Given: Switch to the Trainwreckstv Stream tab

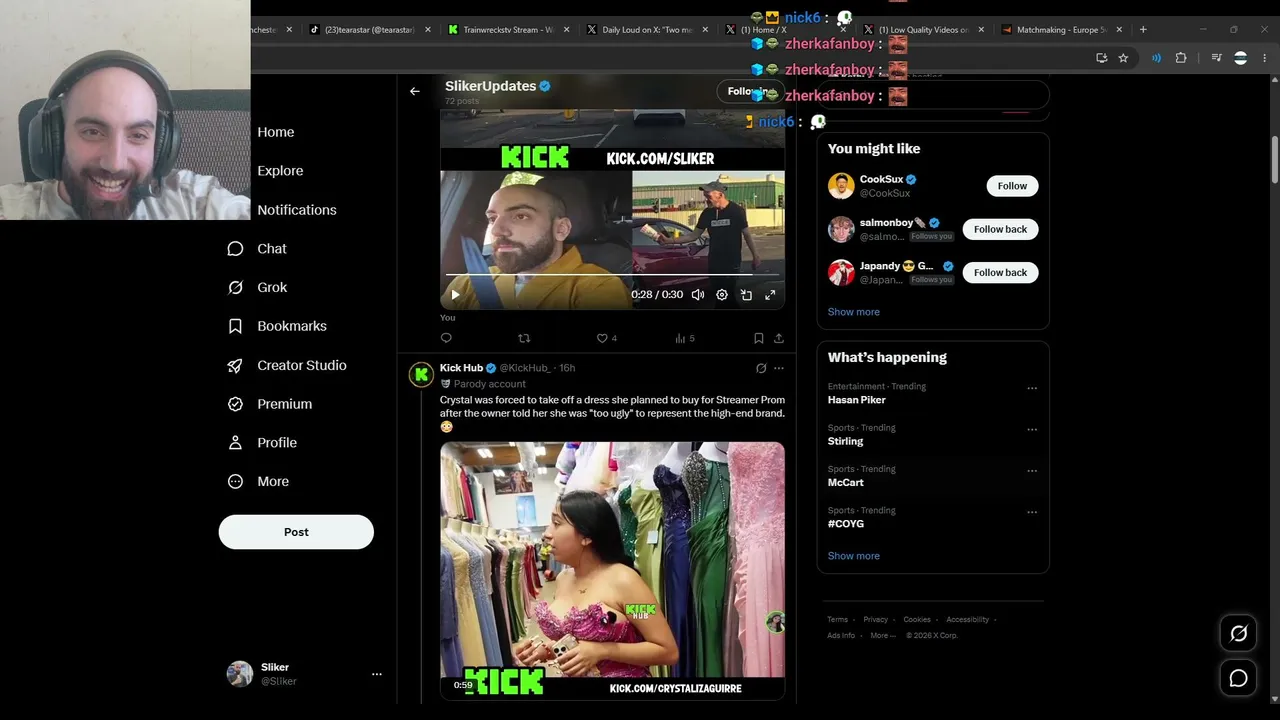Looking at the screenshot, I should point(509,30).
